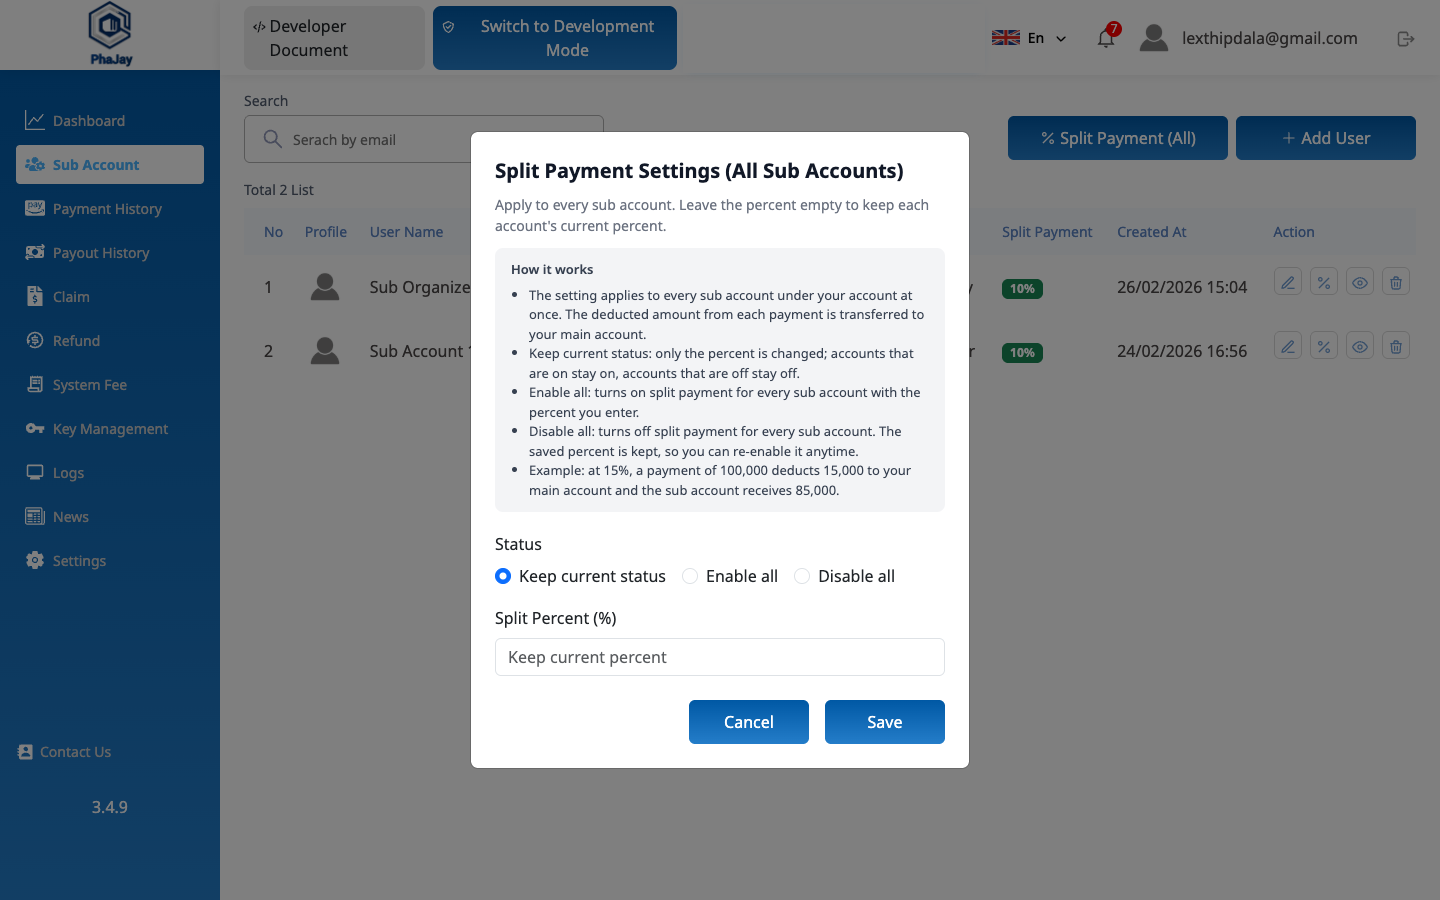This screenshot has height=900, width=1440.
Task: View Sub Organize row with eye icon
Action: pos(1360,282)
